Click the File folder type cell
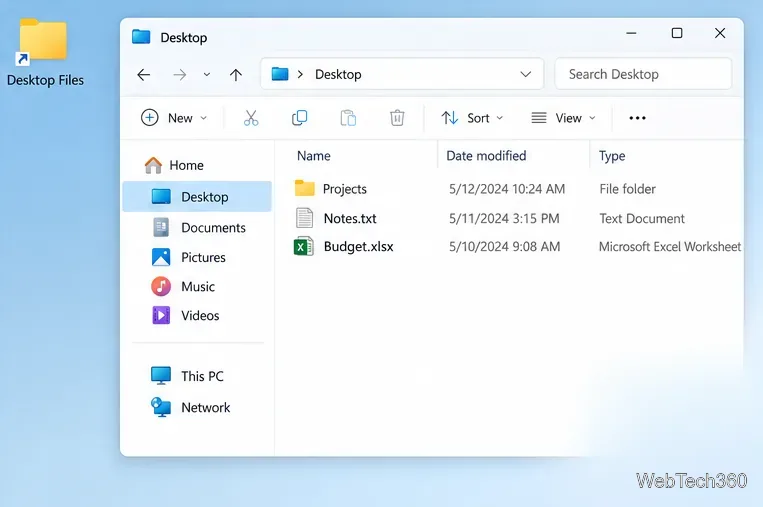Viewport: 763px width, 507px height. coord(627,189)
